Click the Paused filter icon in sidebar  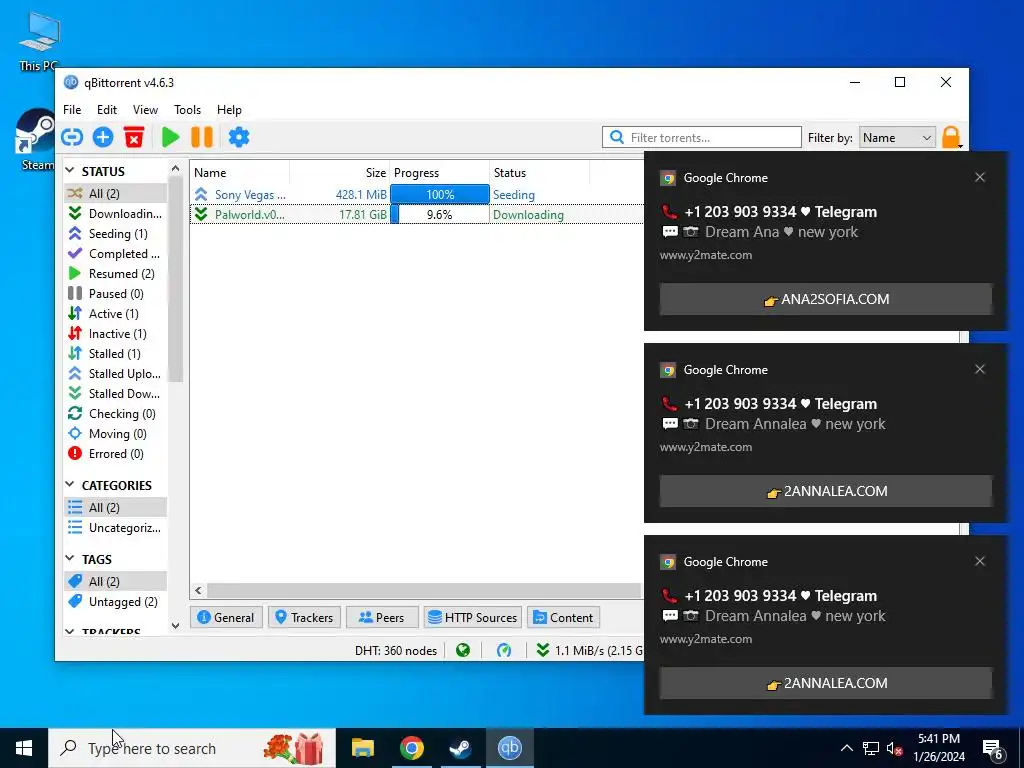coord(75,293)
